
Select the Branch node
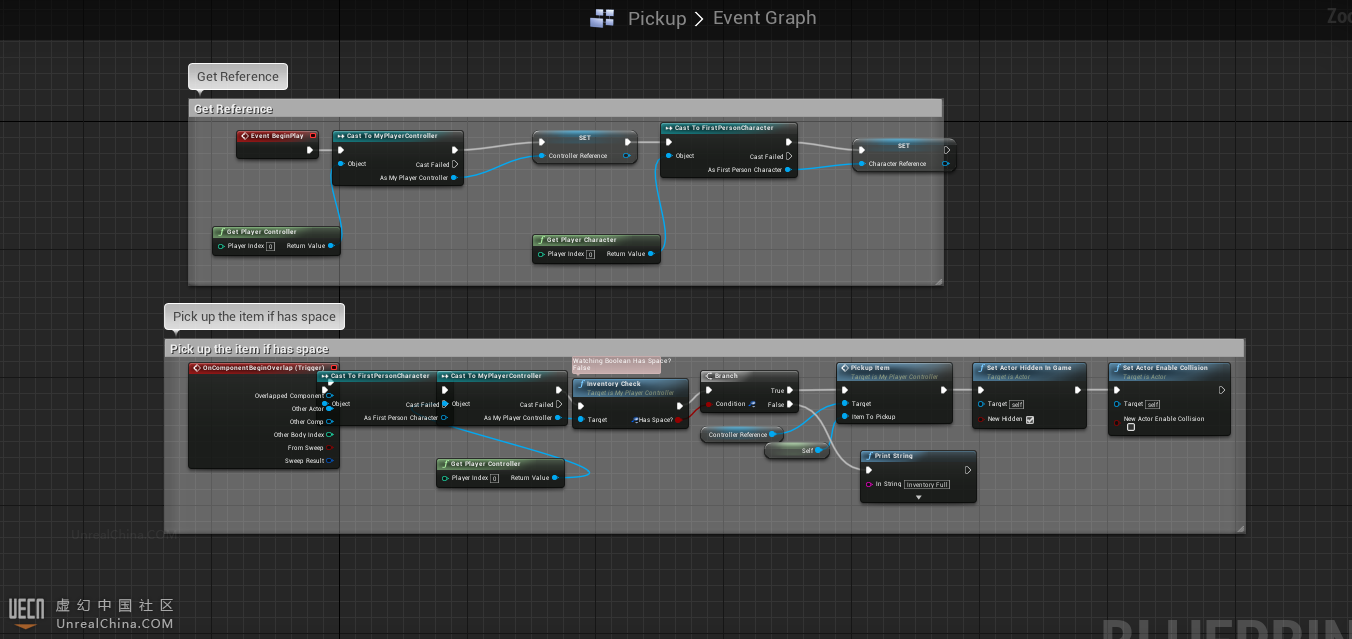(750, 391)
